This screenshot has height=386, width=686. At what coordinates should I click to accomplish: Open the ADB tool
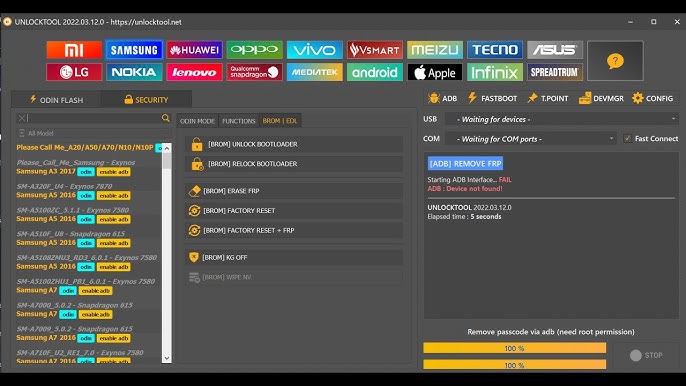[x=442, y=98]
